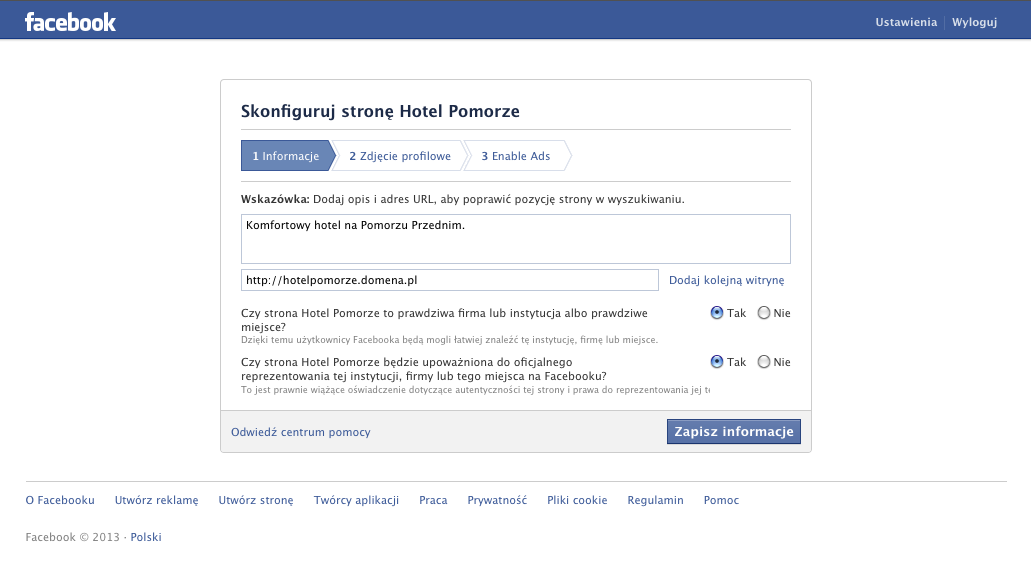Viewport: 1031px width, 575px height.
Task: Open Pliki cookie footer link
Action: [x=577, y=500]
